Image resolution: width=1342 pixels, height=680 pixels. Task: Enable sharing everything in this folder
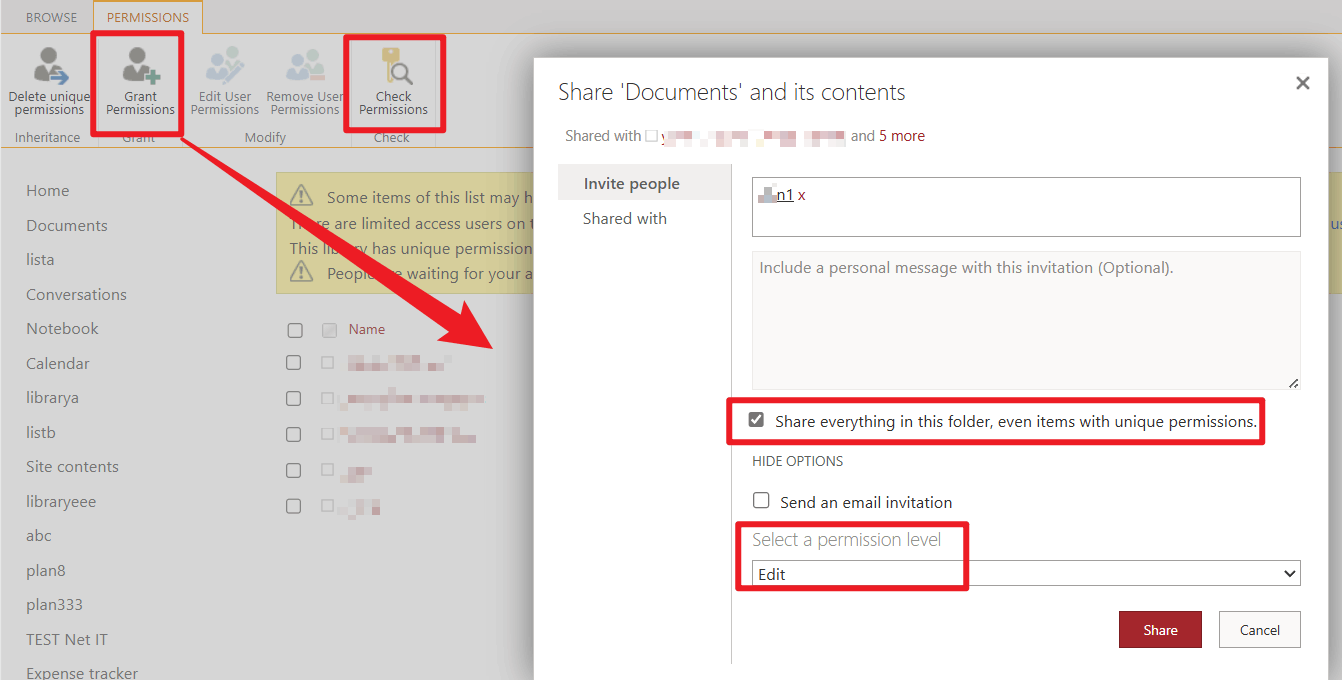[757, 420]
